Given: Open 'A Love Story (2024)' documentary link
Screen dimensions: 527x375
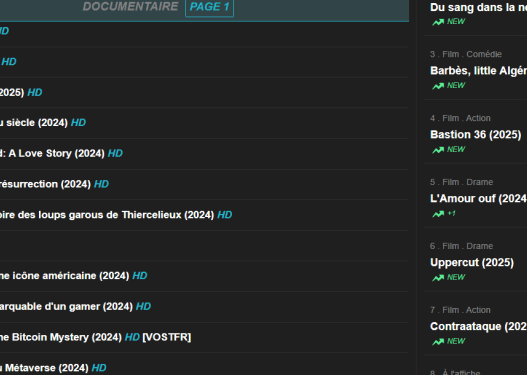Looking at the screenshot, I should click(x=52, y=153).
